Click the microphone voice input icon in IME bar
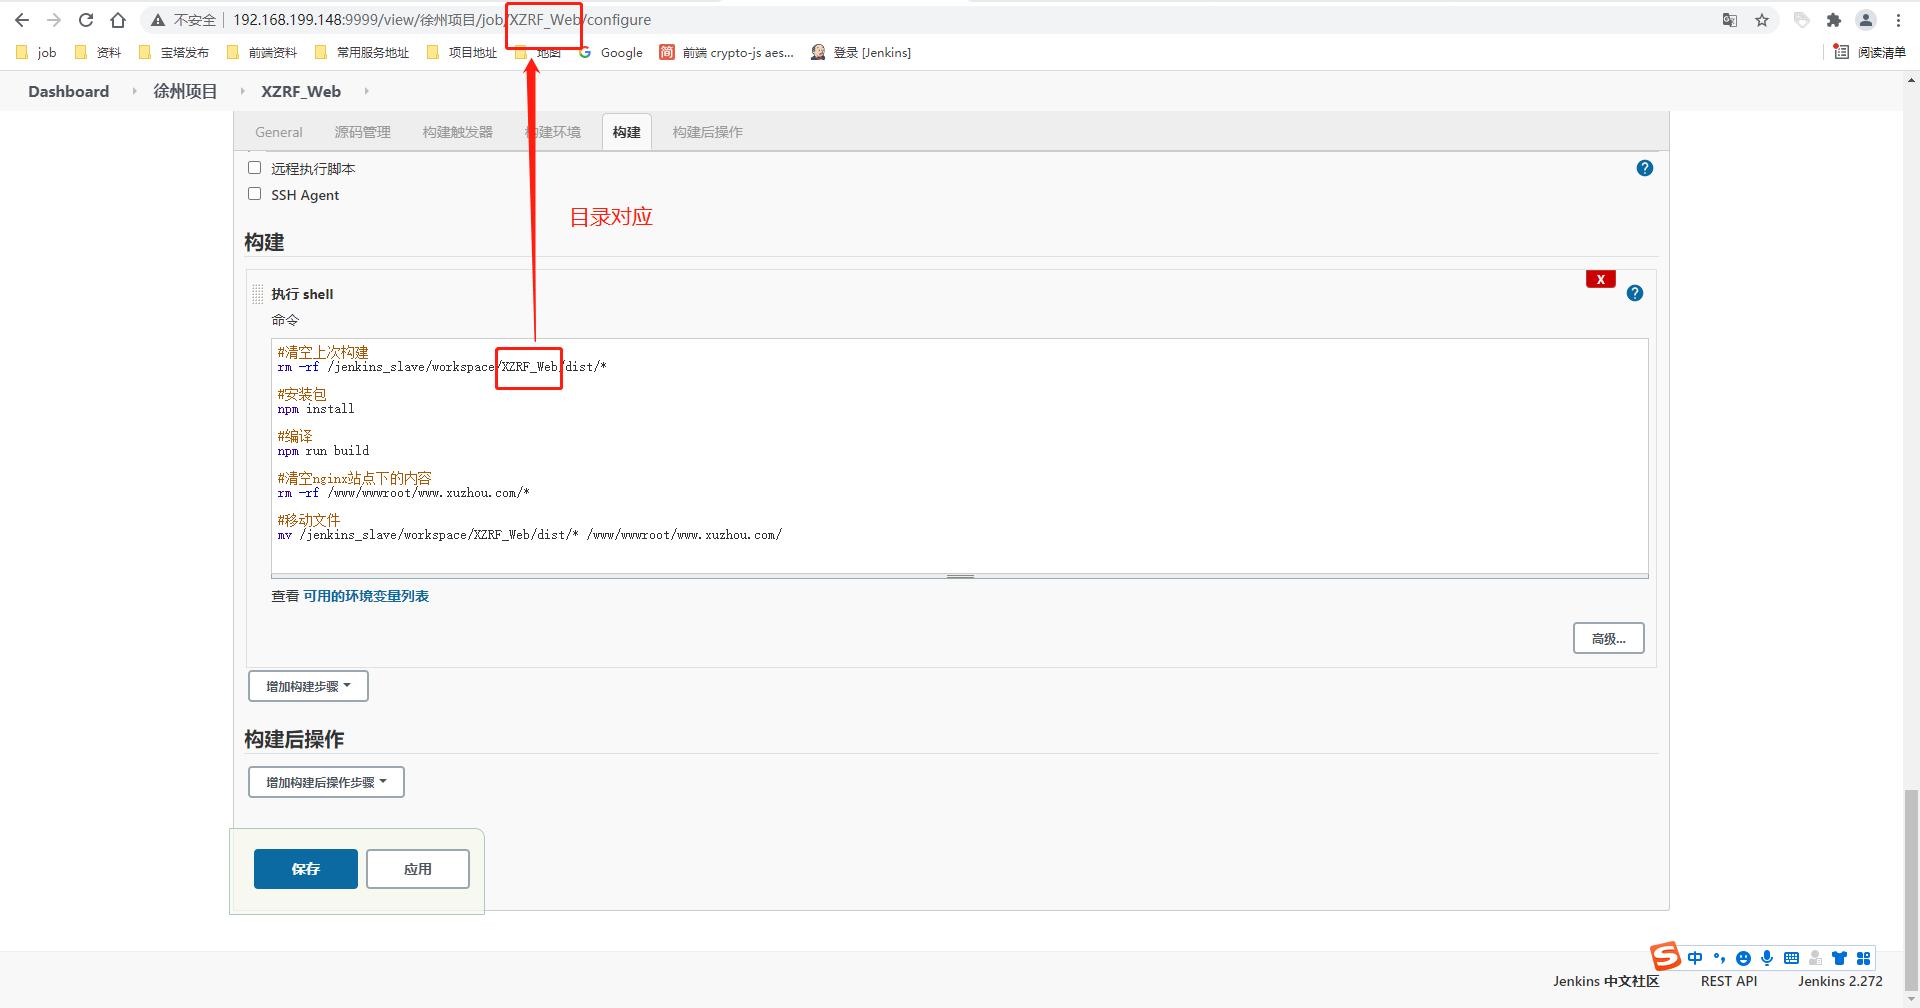This screenshot has height=1008, width=1920. pyautogui.click(x=1767, y=958)
